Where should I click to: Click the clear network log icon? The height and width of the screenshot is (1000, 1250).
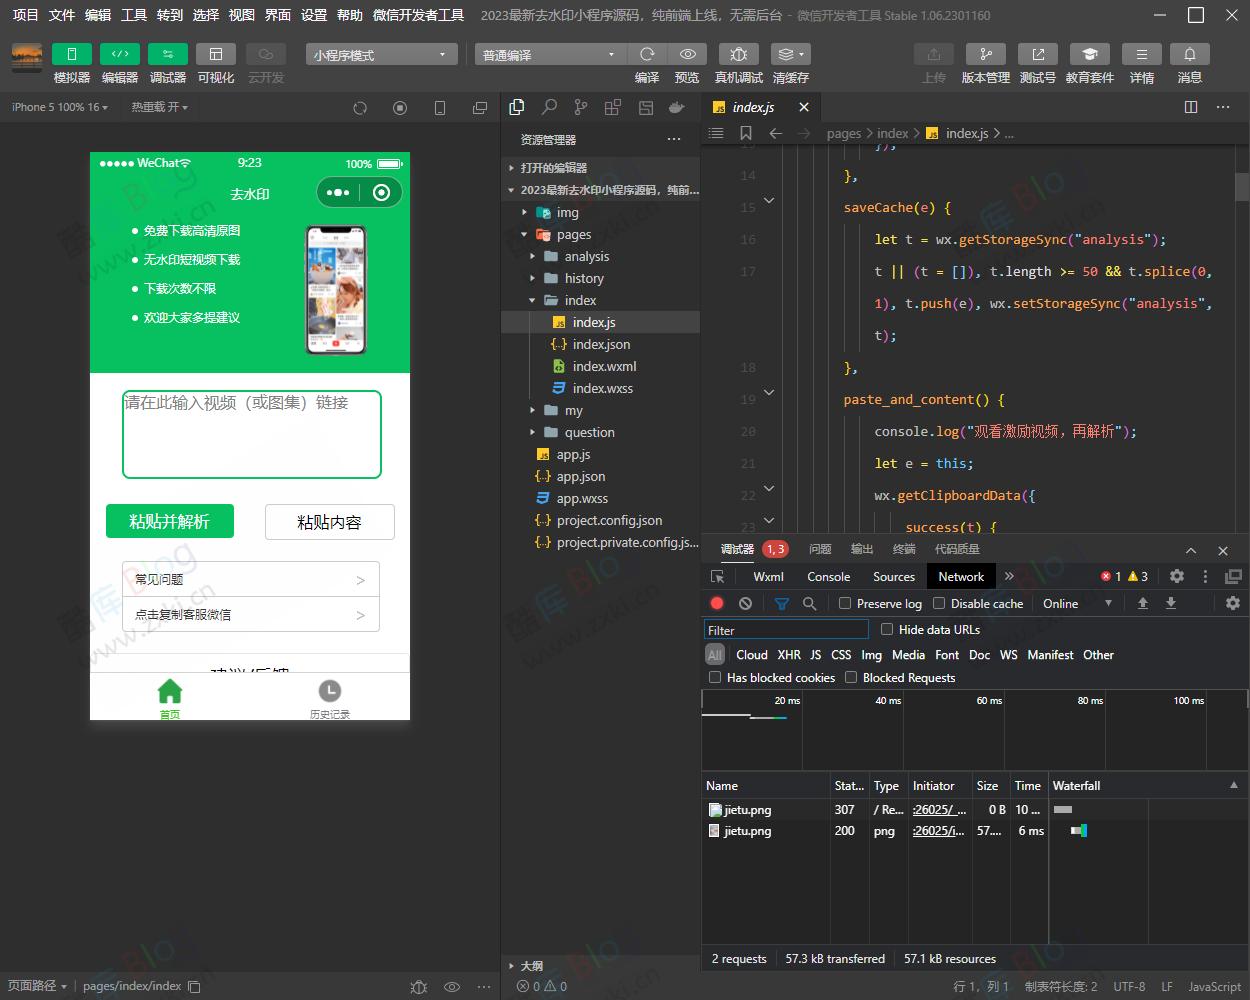click(x=745, y=603)
